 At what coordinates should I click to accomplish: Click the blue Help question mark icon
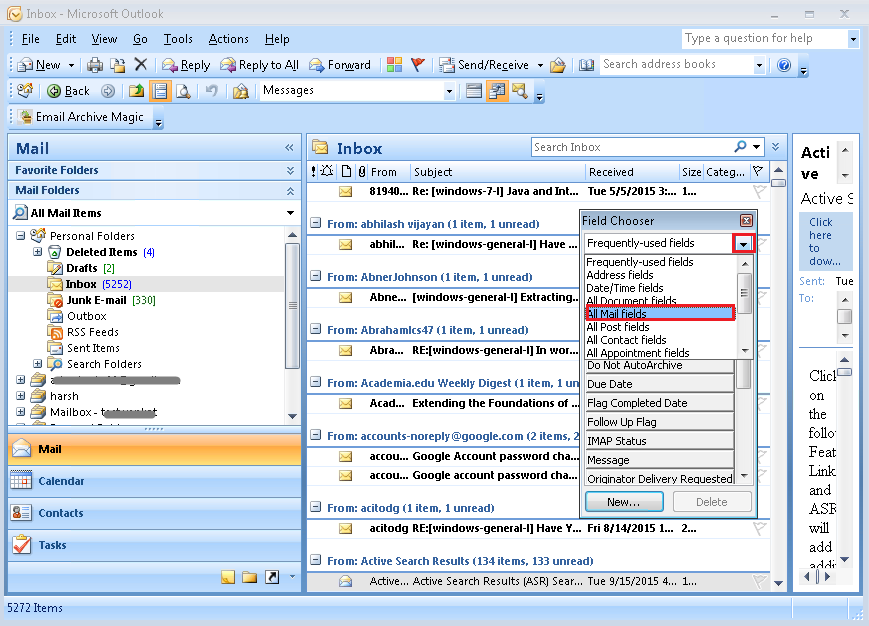point(784,65)
